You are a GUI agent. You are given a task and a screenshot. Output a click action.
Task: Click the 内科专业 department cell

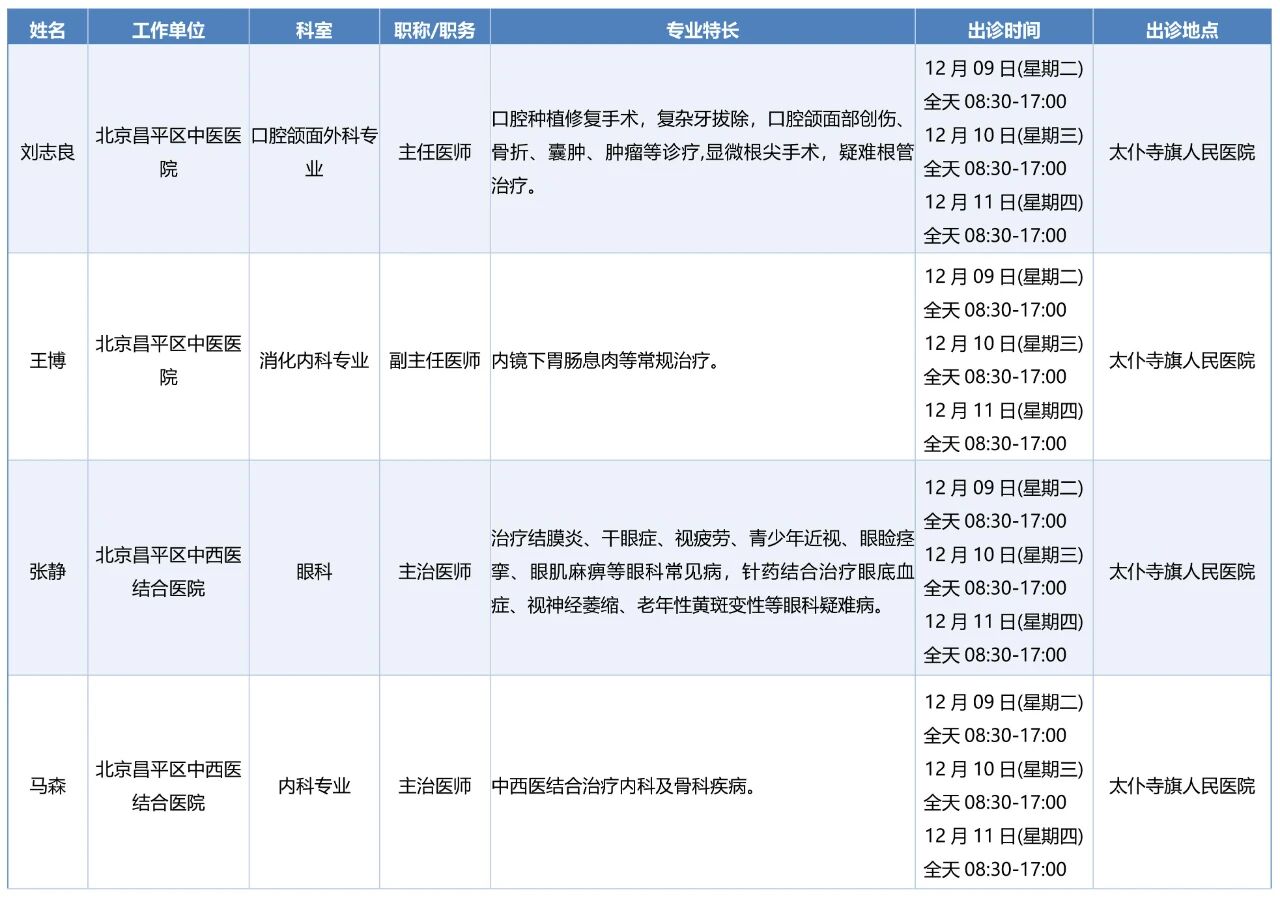314,787
